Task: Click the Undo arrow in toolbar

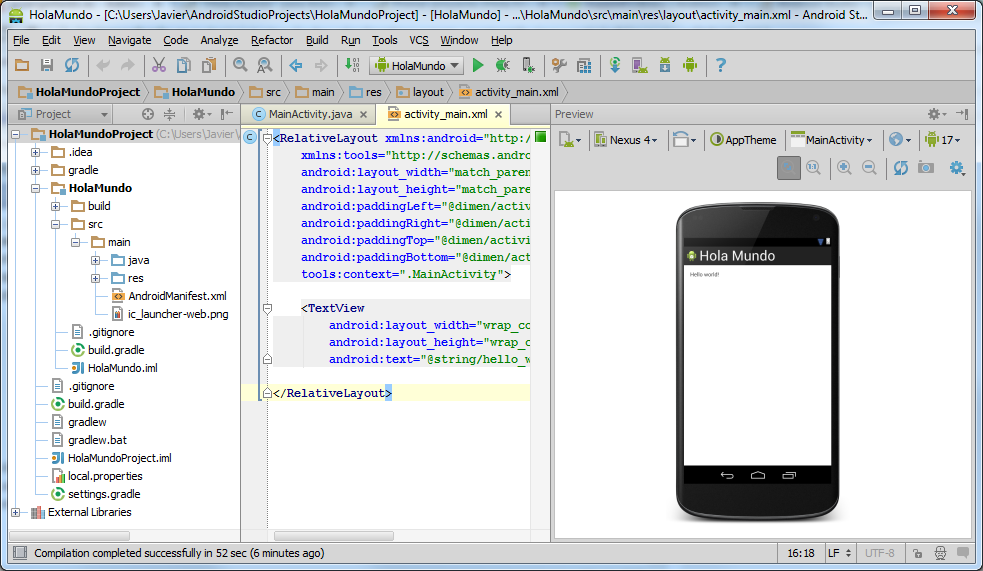Action: (x=102, y=65)
